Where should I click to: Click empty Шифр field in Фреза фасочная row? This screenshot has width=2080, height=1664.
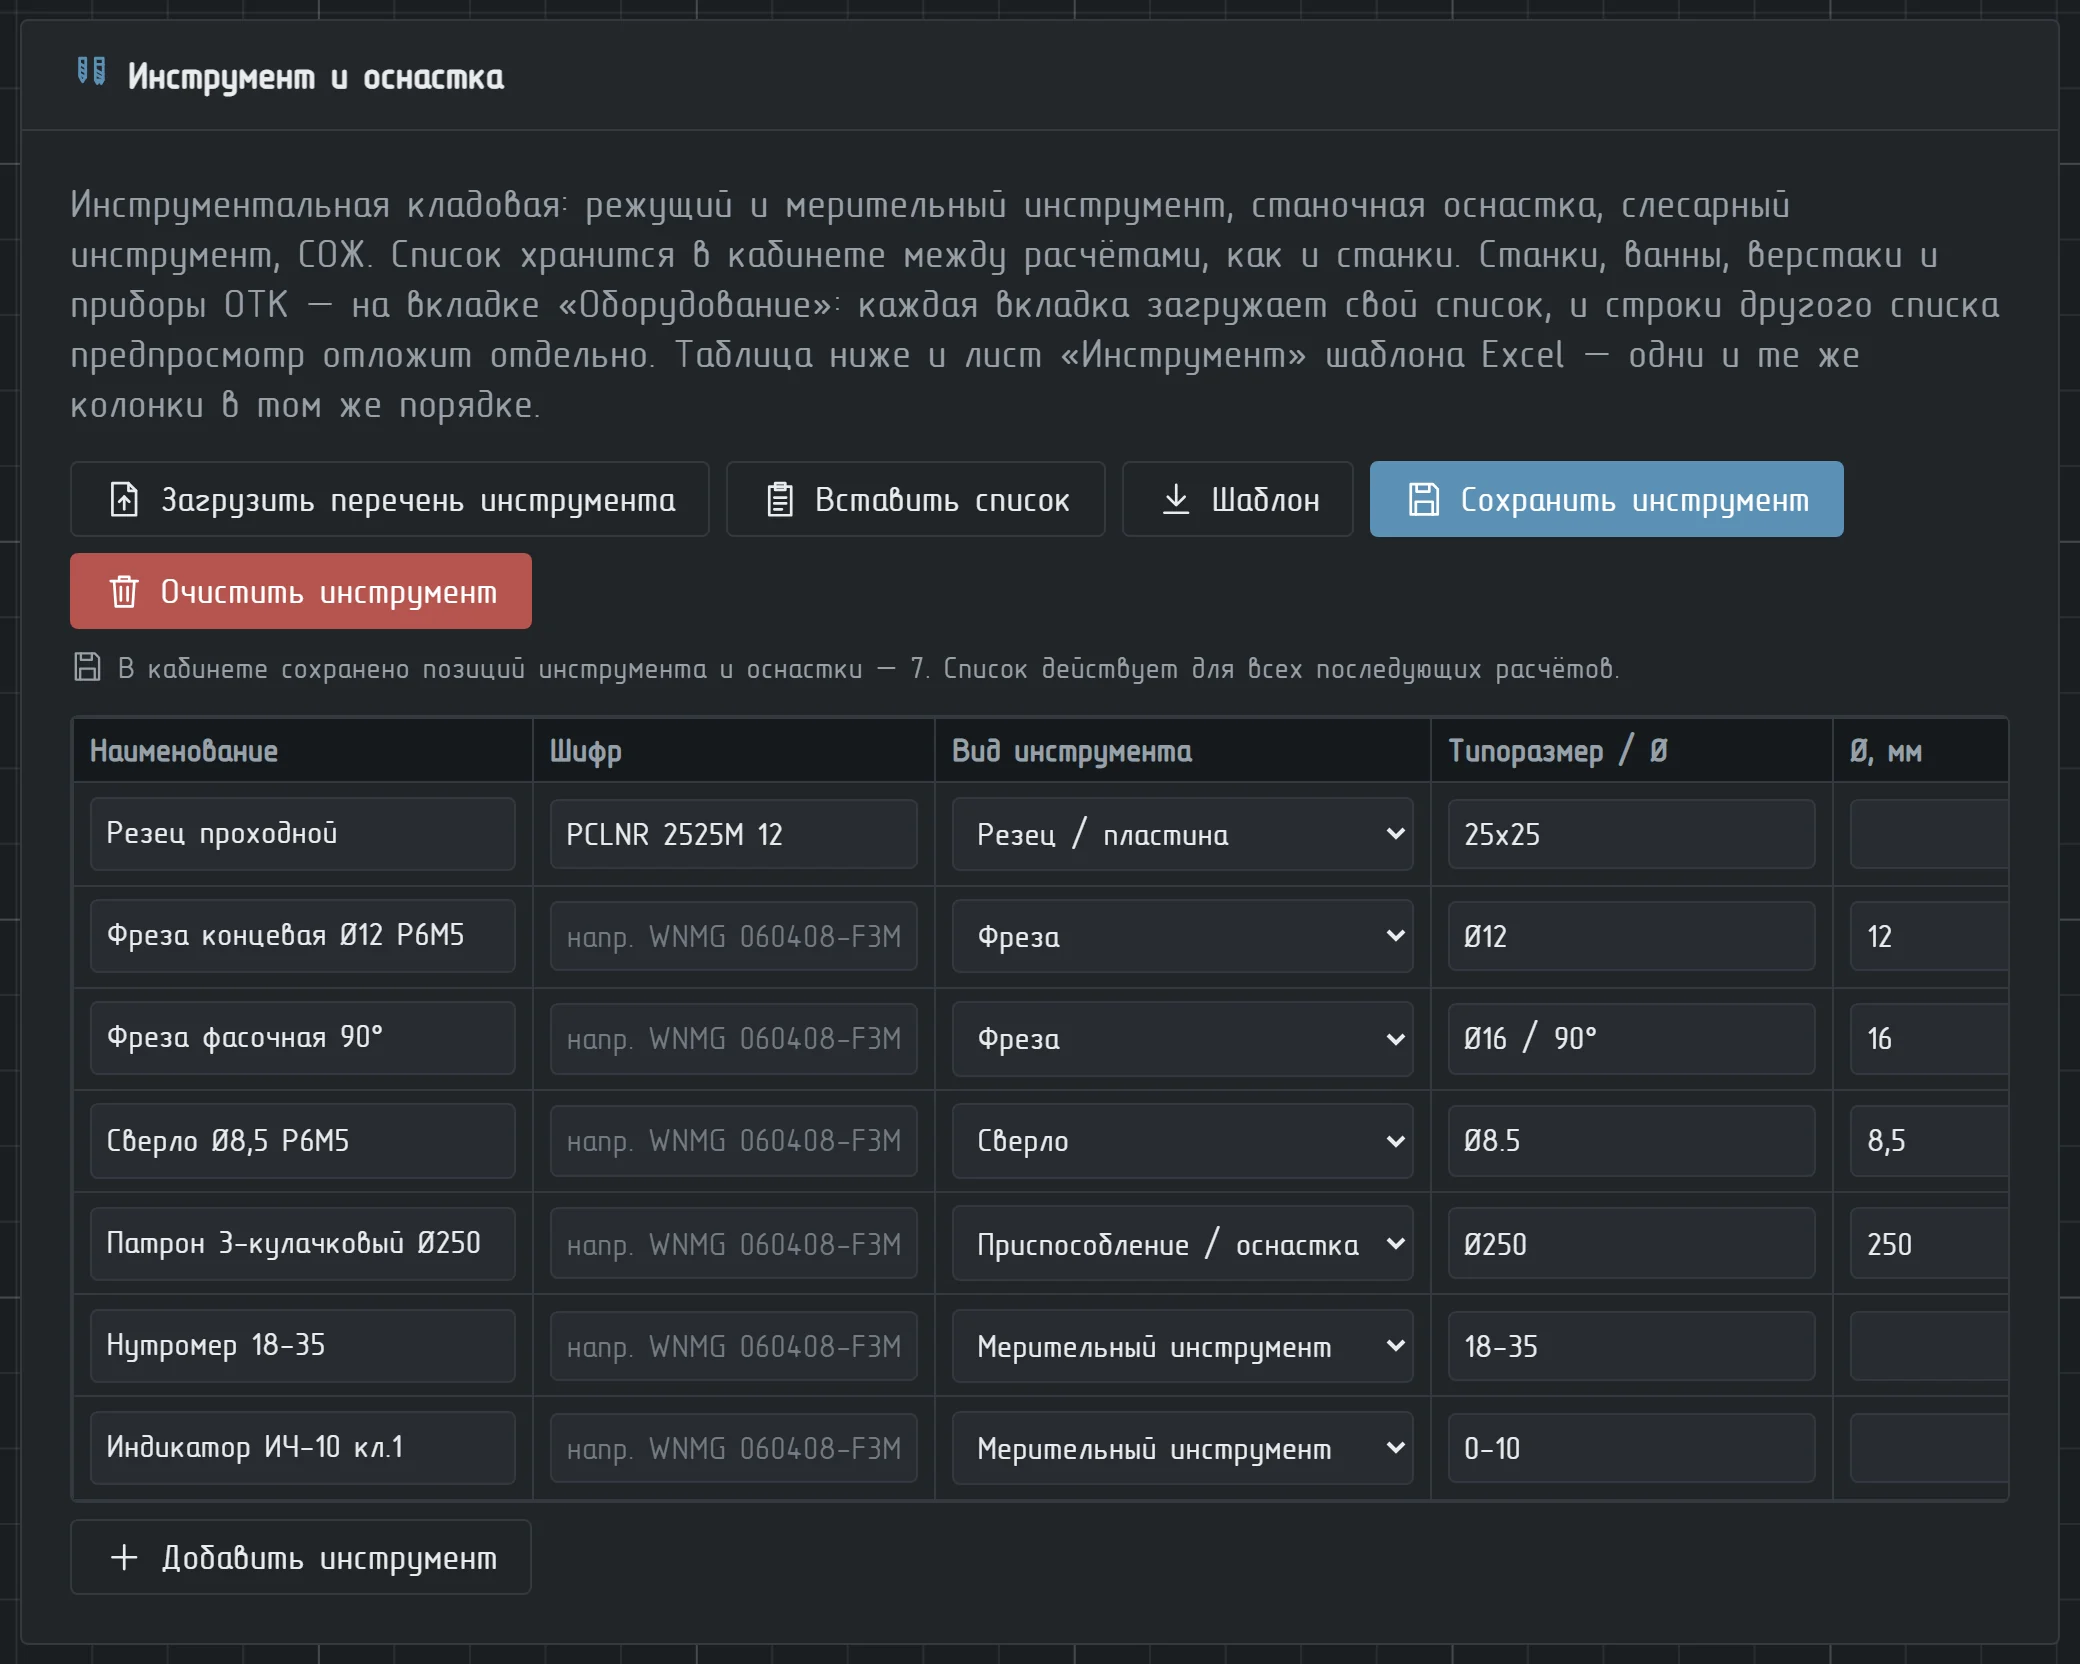pyautogui.click(x=734, y=1038)
